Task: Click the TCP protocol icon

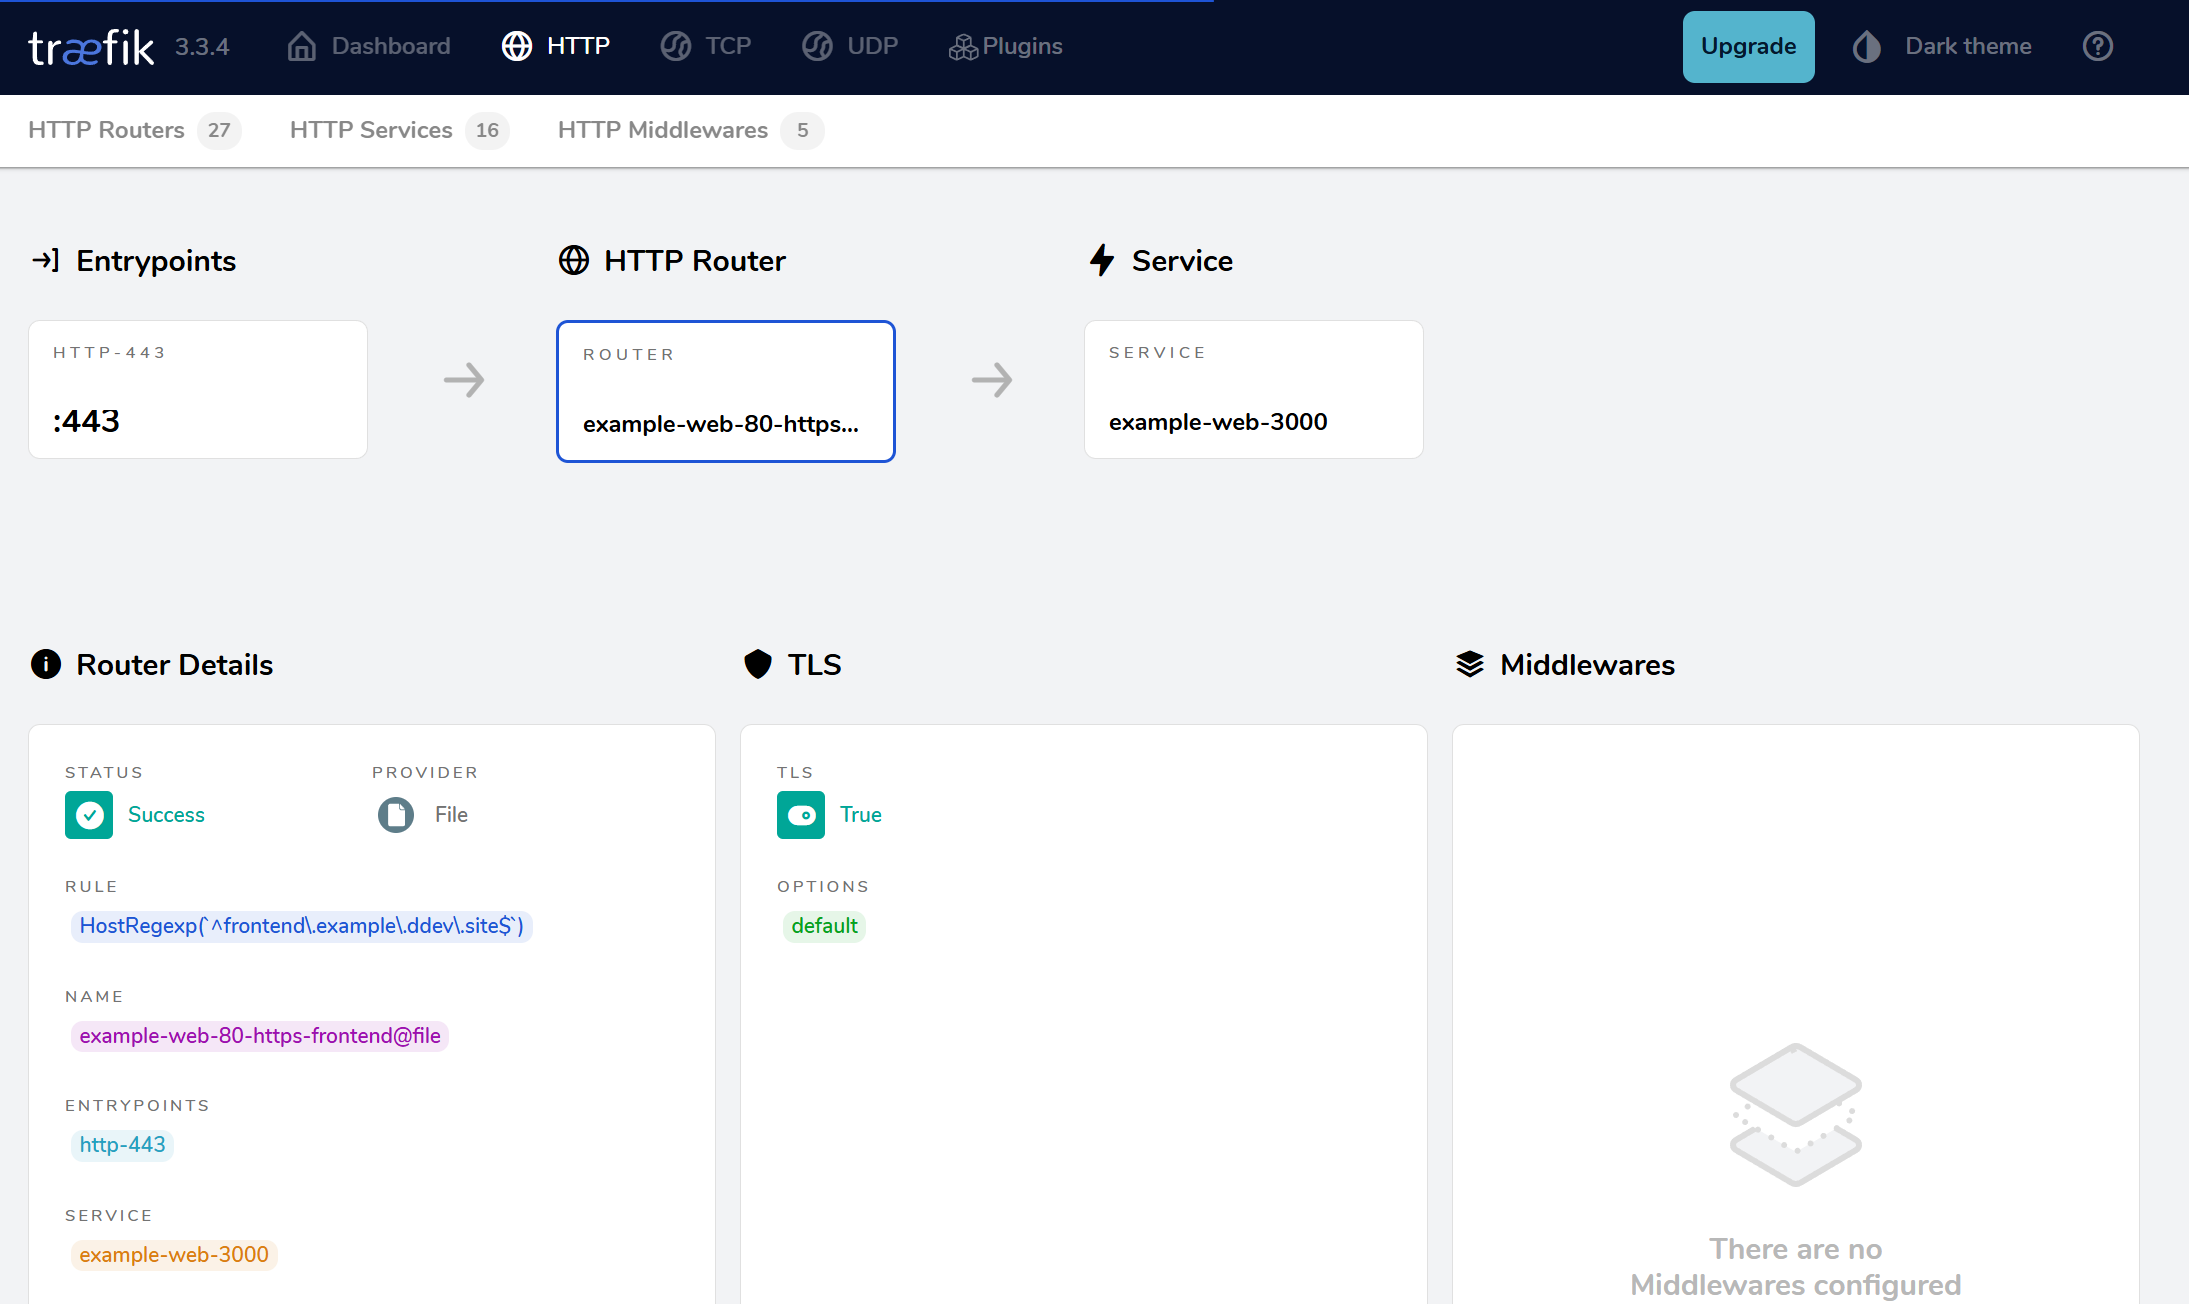Action: pos(675,46)
